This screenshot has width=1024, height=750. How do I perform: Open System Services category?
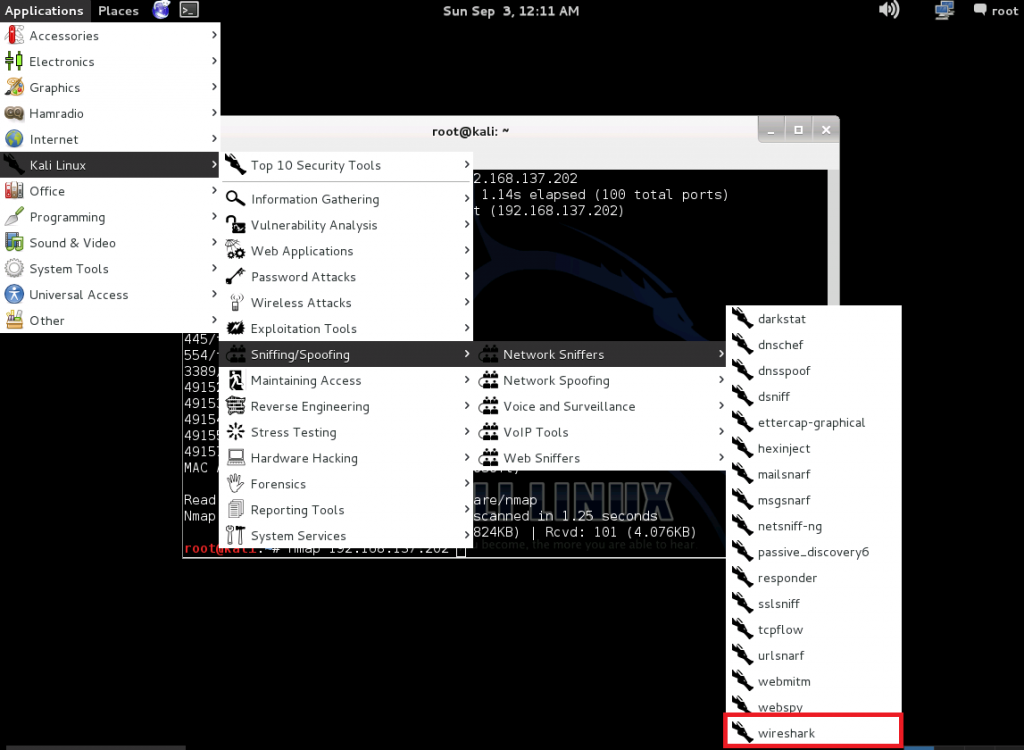tap(346, 536)
